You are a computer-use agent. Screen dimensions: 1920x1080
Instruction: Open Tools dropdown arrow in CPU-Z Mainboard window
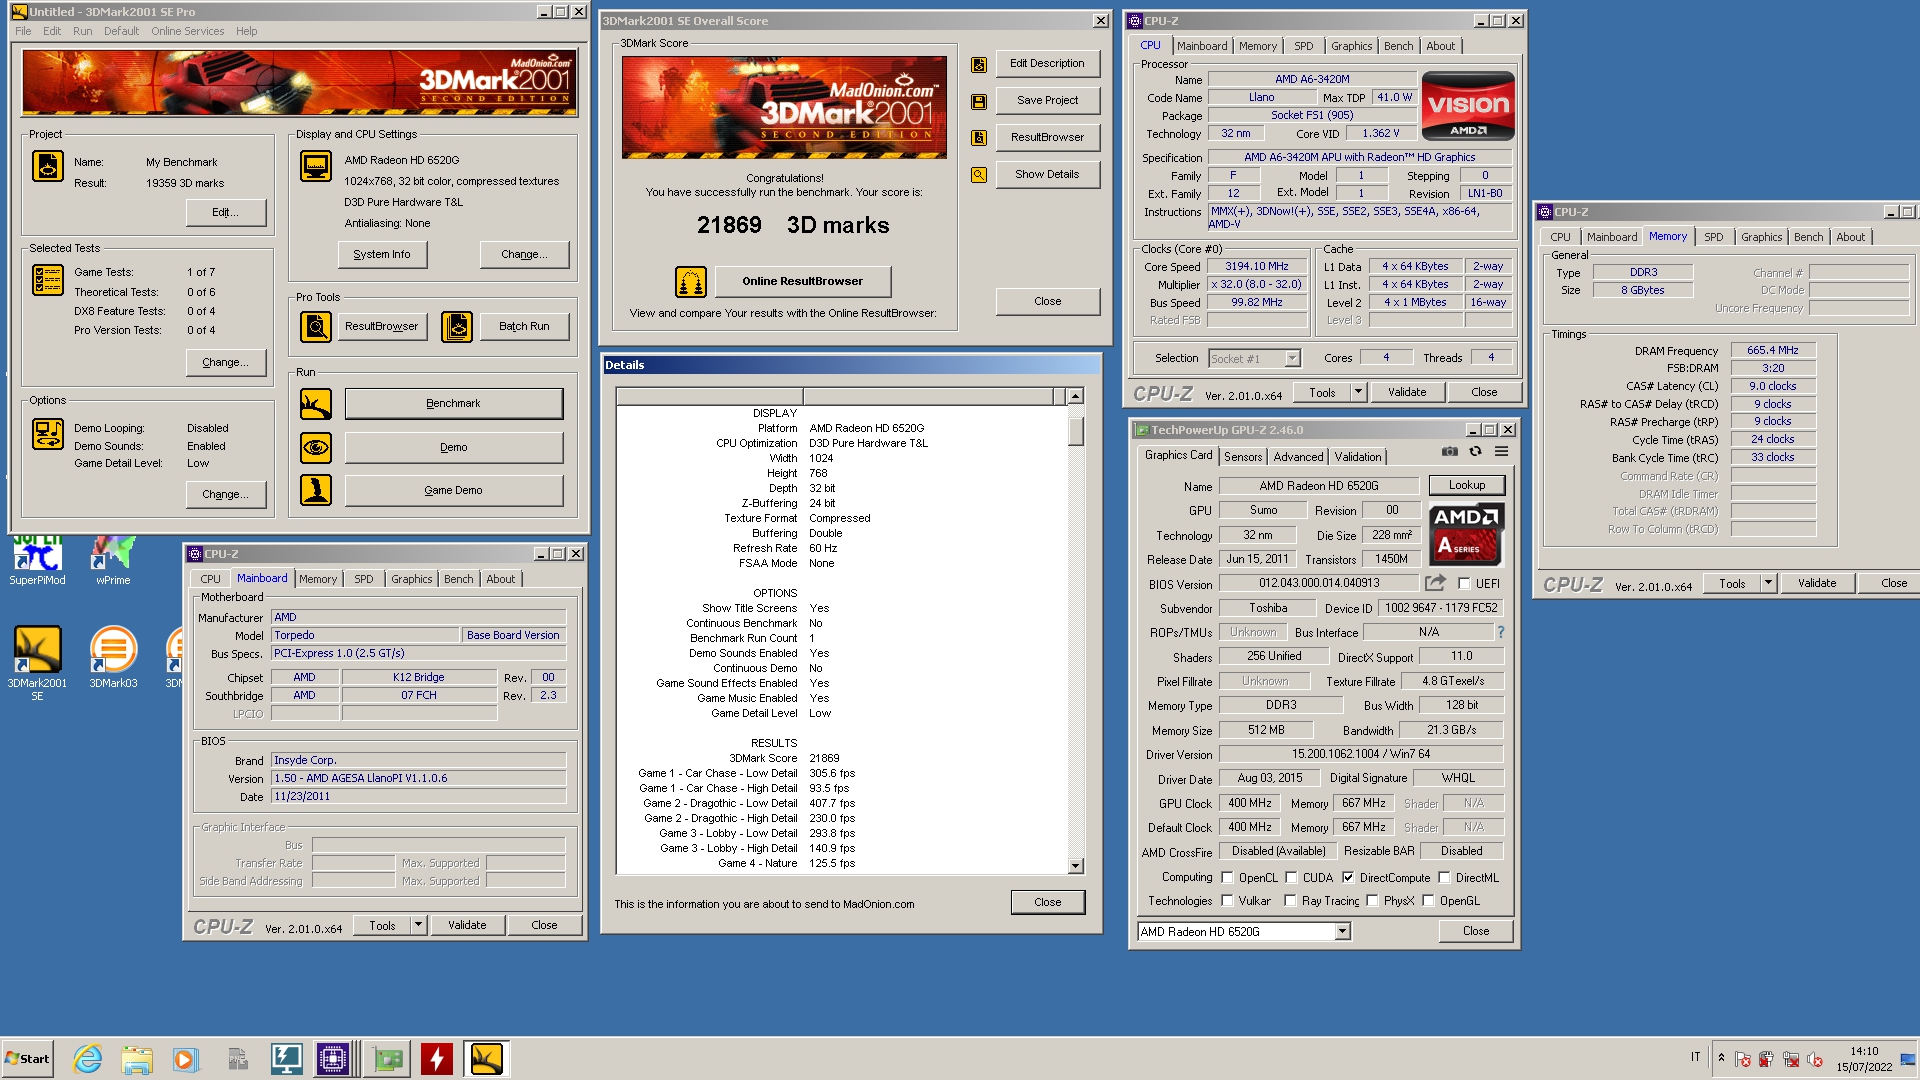pos(418,925)
